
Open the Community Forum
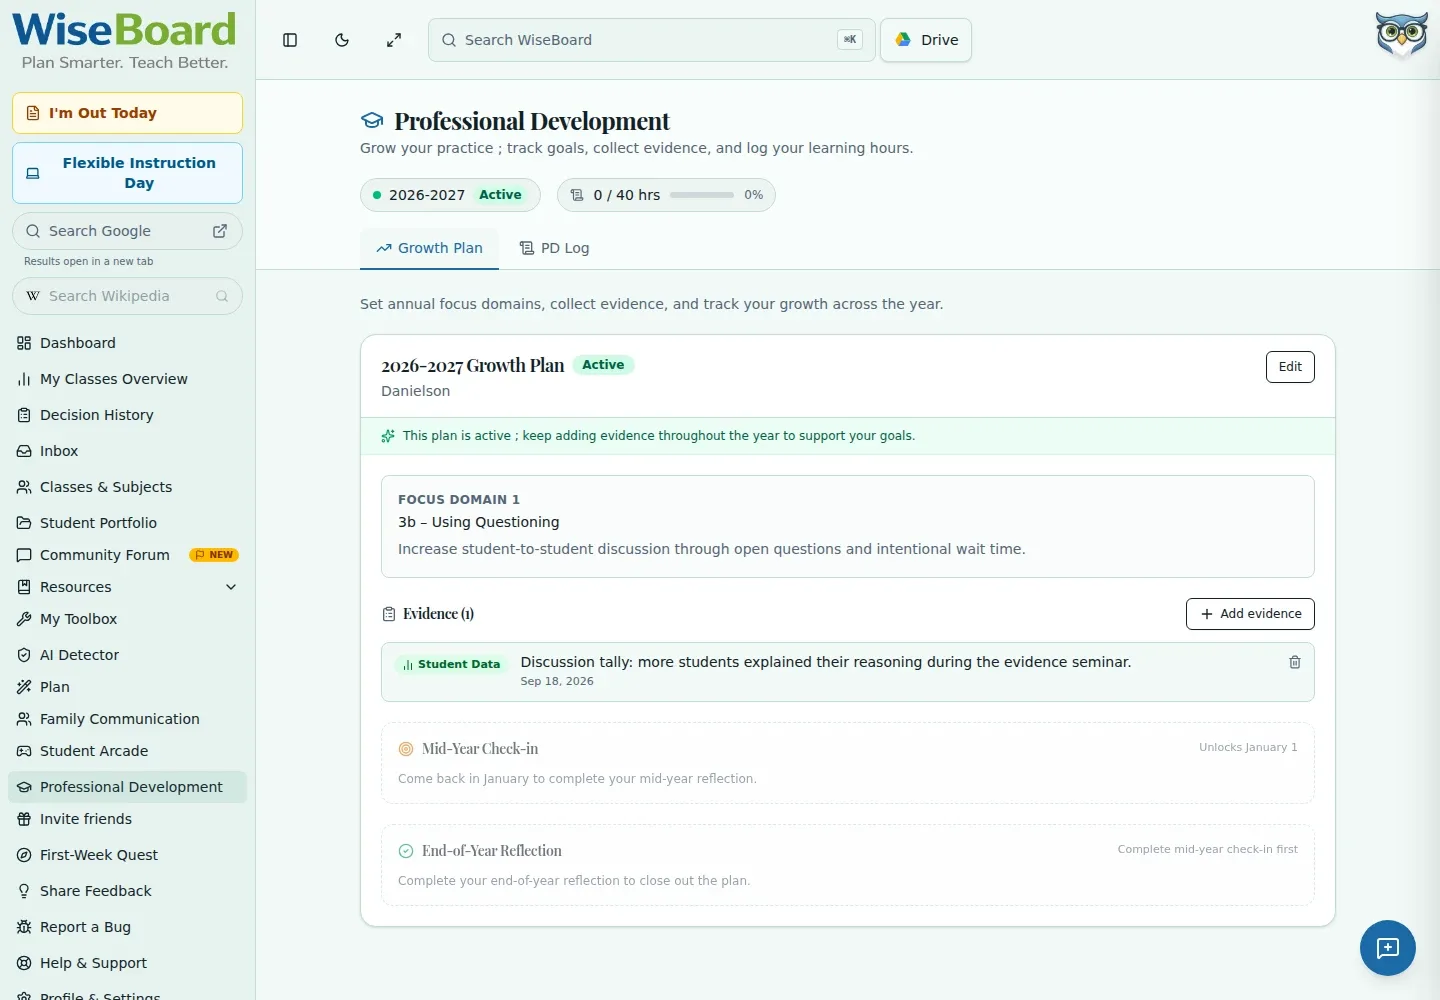(x=127, y=555)
